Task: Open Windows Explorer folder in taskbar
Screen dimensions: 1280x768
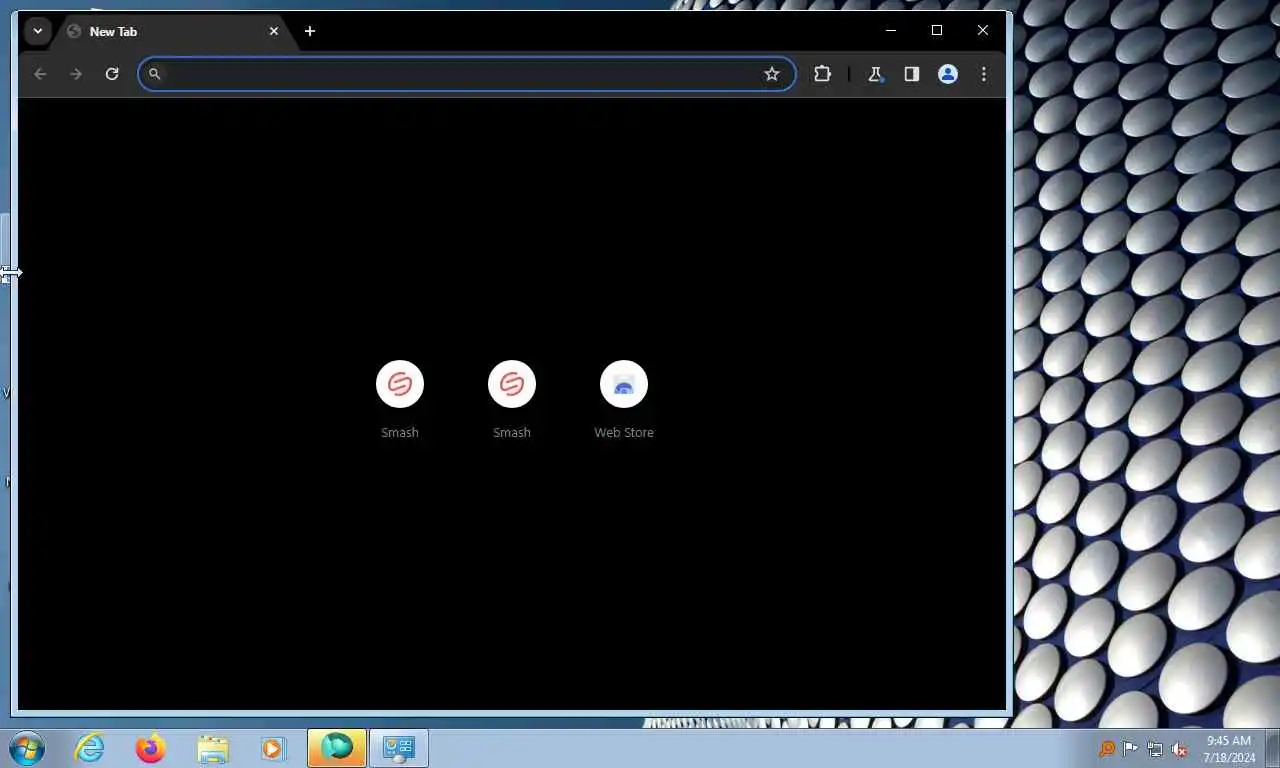Action: 212,748
